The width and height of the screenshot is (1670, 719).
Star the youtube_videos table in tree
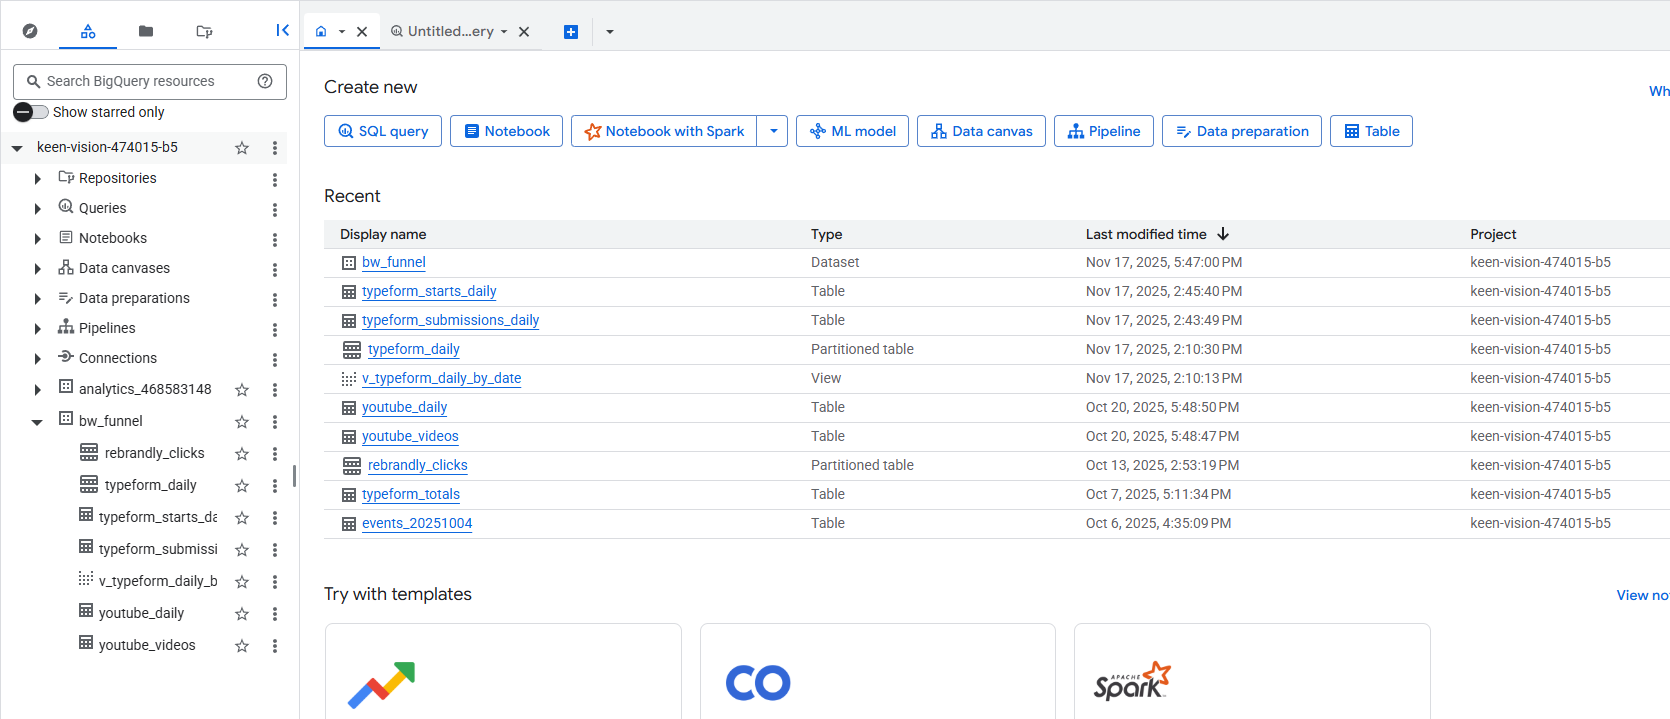pos(242,646)
